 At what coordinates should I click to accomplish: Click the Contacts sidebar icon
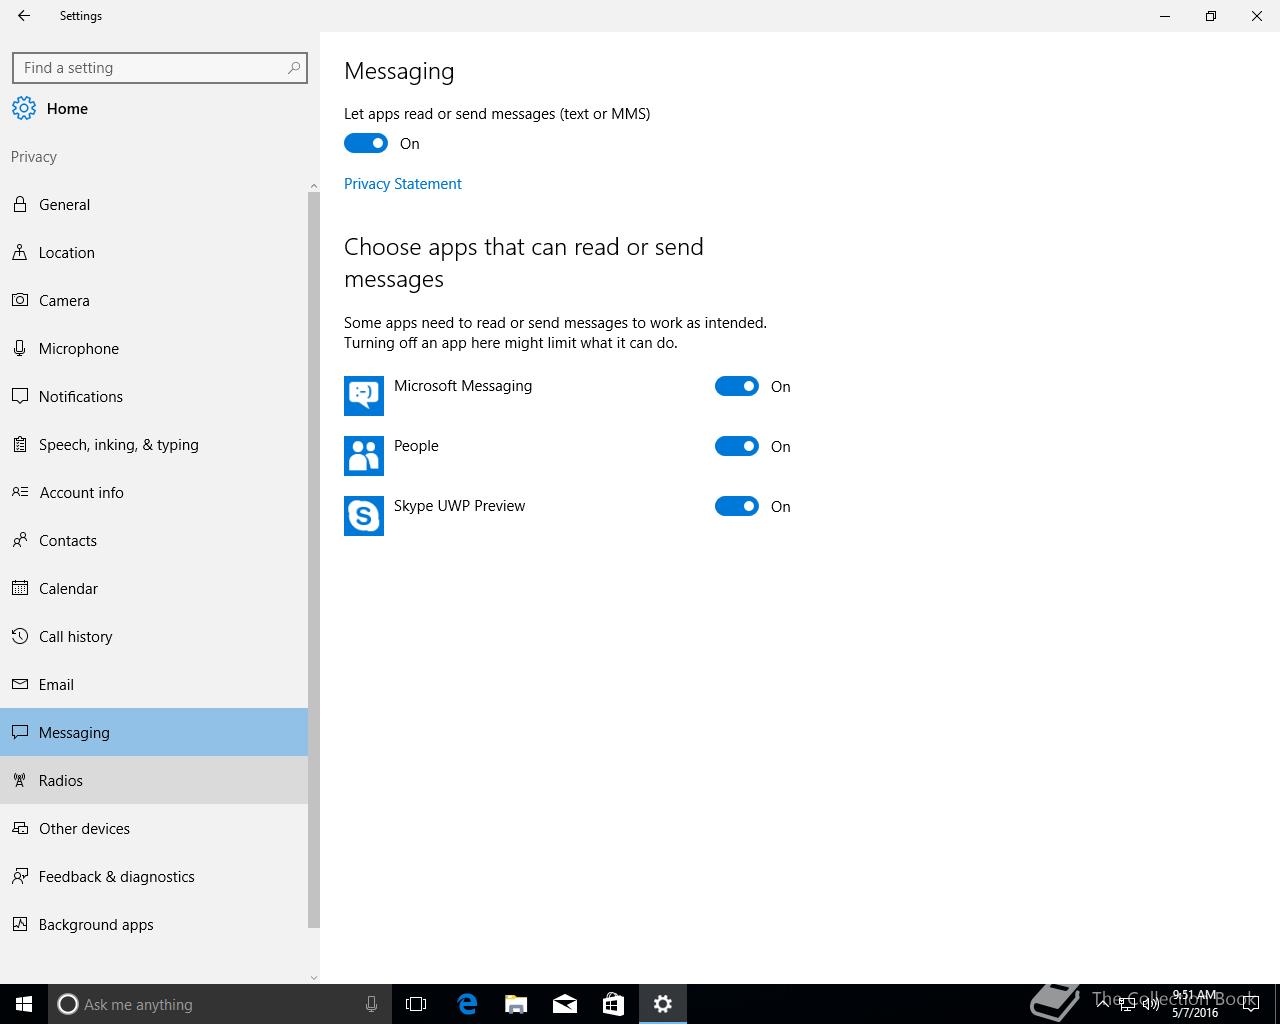point(20,540)
